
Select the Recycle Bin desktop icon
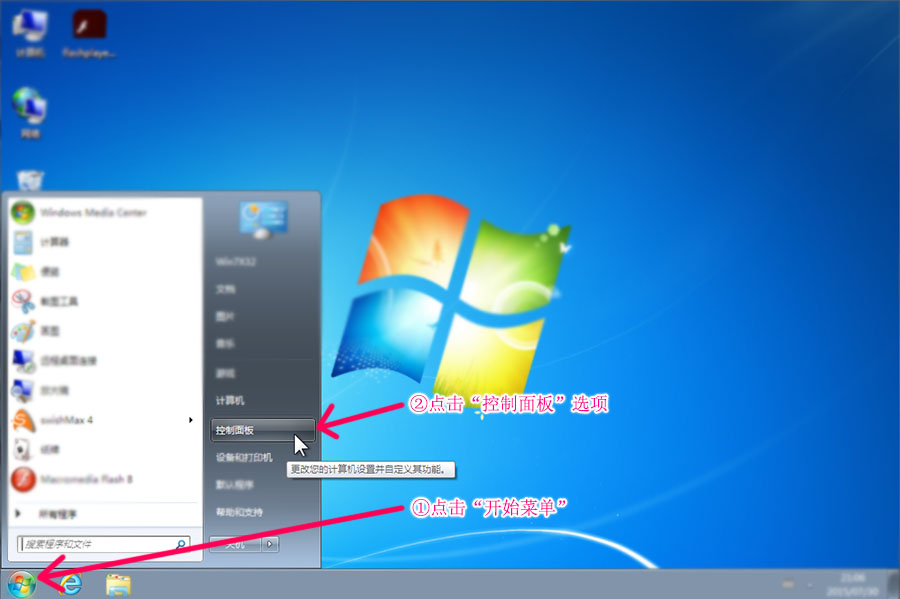point(30,181)
